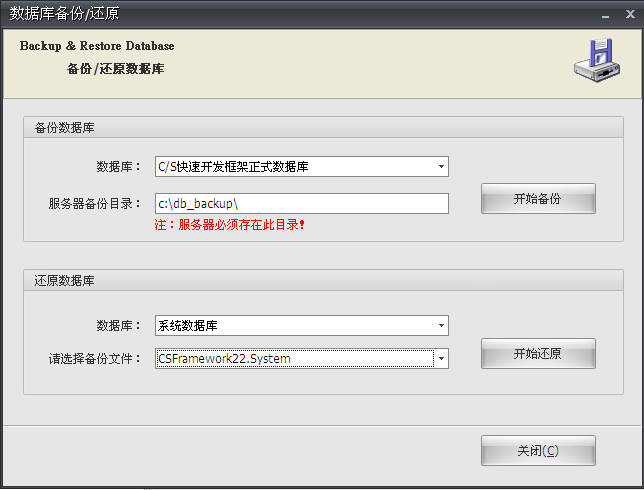Minimize the 数据库备份/还原 window
Image resolution: width=644 pixels, height=490 pixels.
coord(605,14)
